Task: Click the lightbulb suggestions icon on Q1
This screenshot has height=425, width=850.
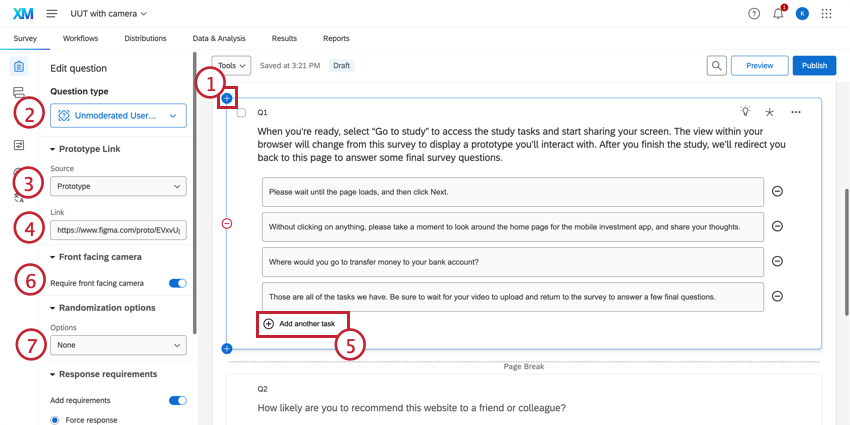Action: (x=745, y=111)
